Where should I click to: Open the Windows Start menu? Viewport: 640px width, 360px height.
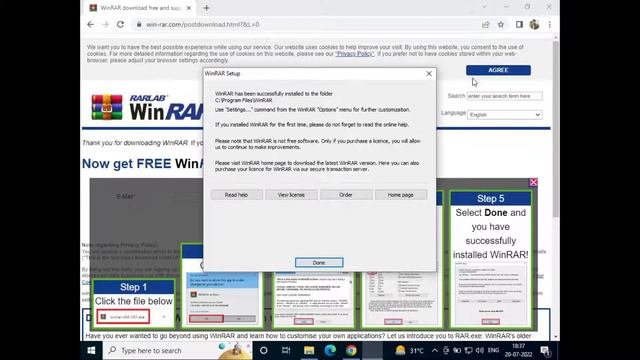point(91,351)
